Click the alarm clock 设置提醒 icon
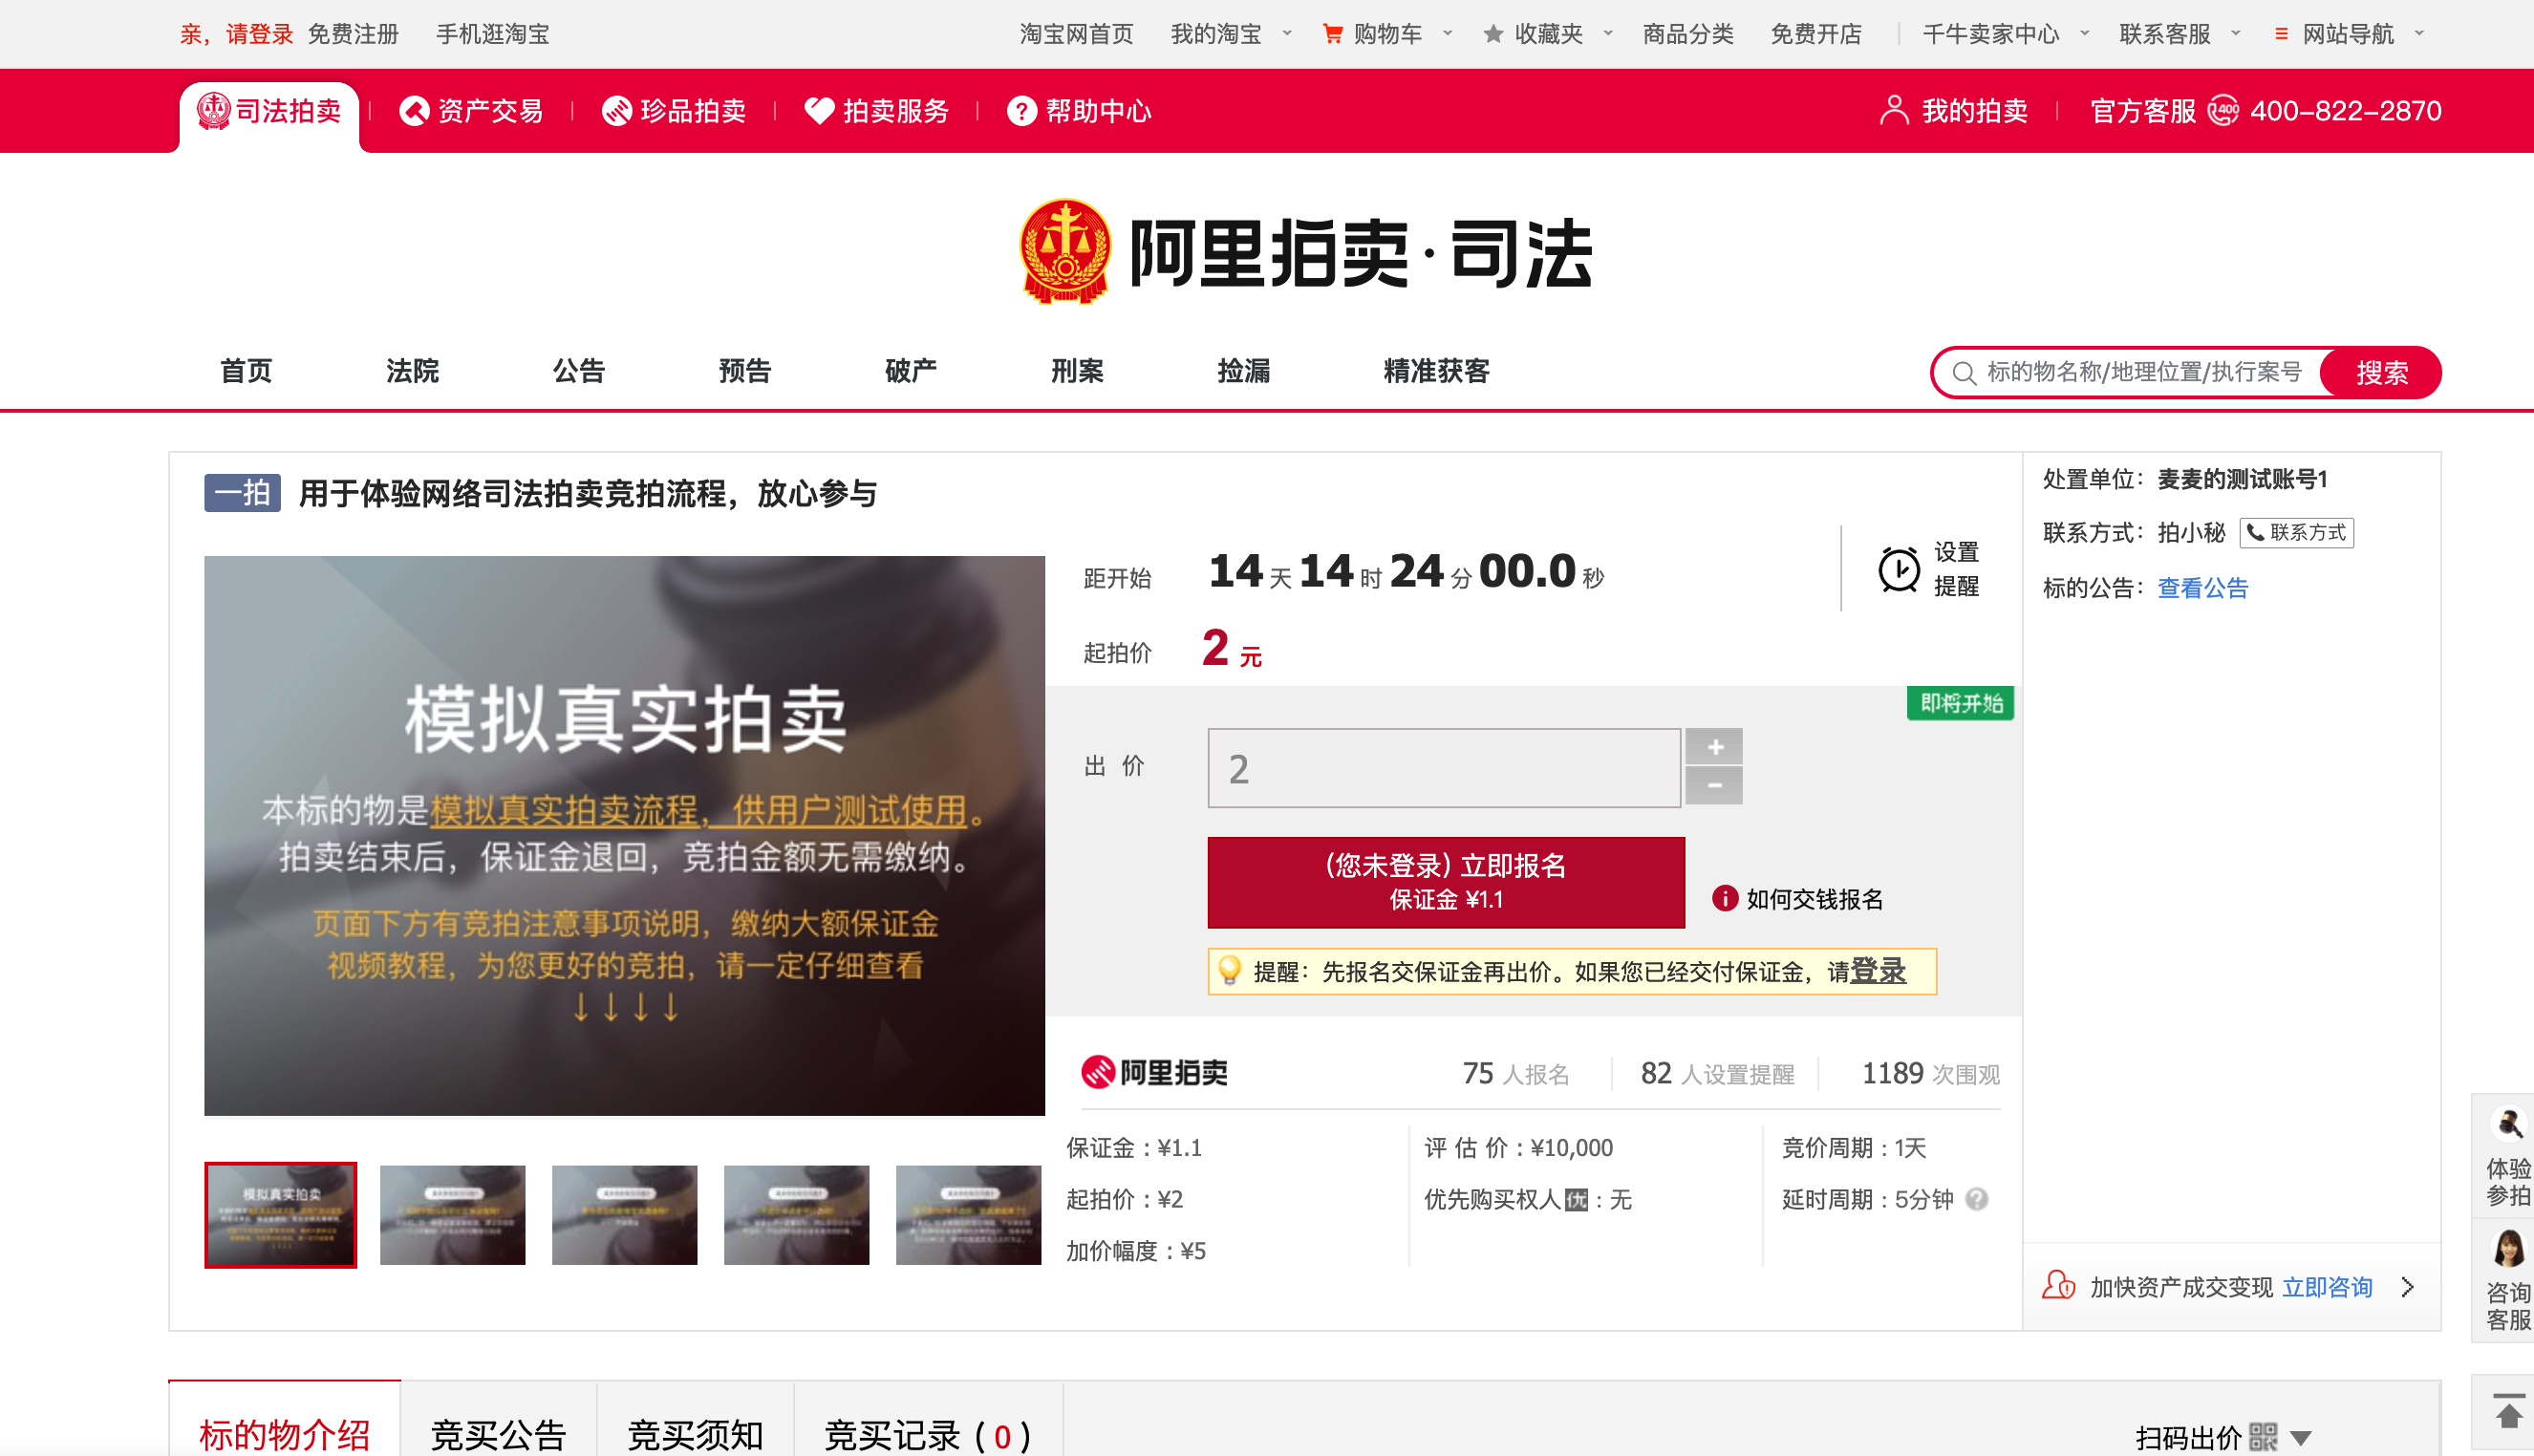This screenshot has width=2534, height=1456. pos(1898,569)
